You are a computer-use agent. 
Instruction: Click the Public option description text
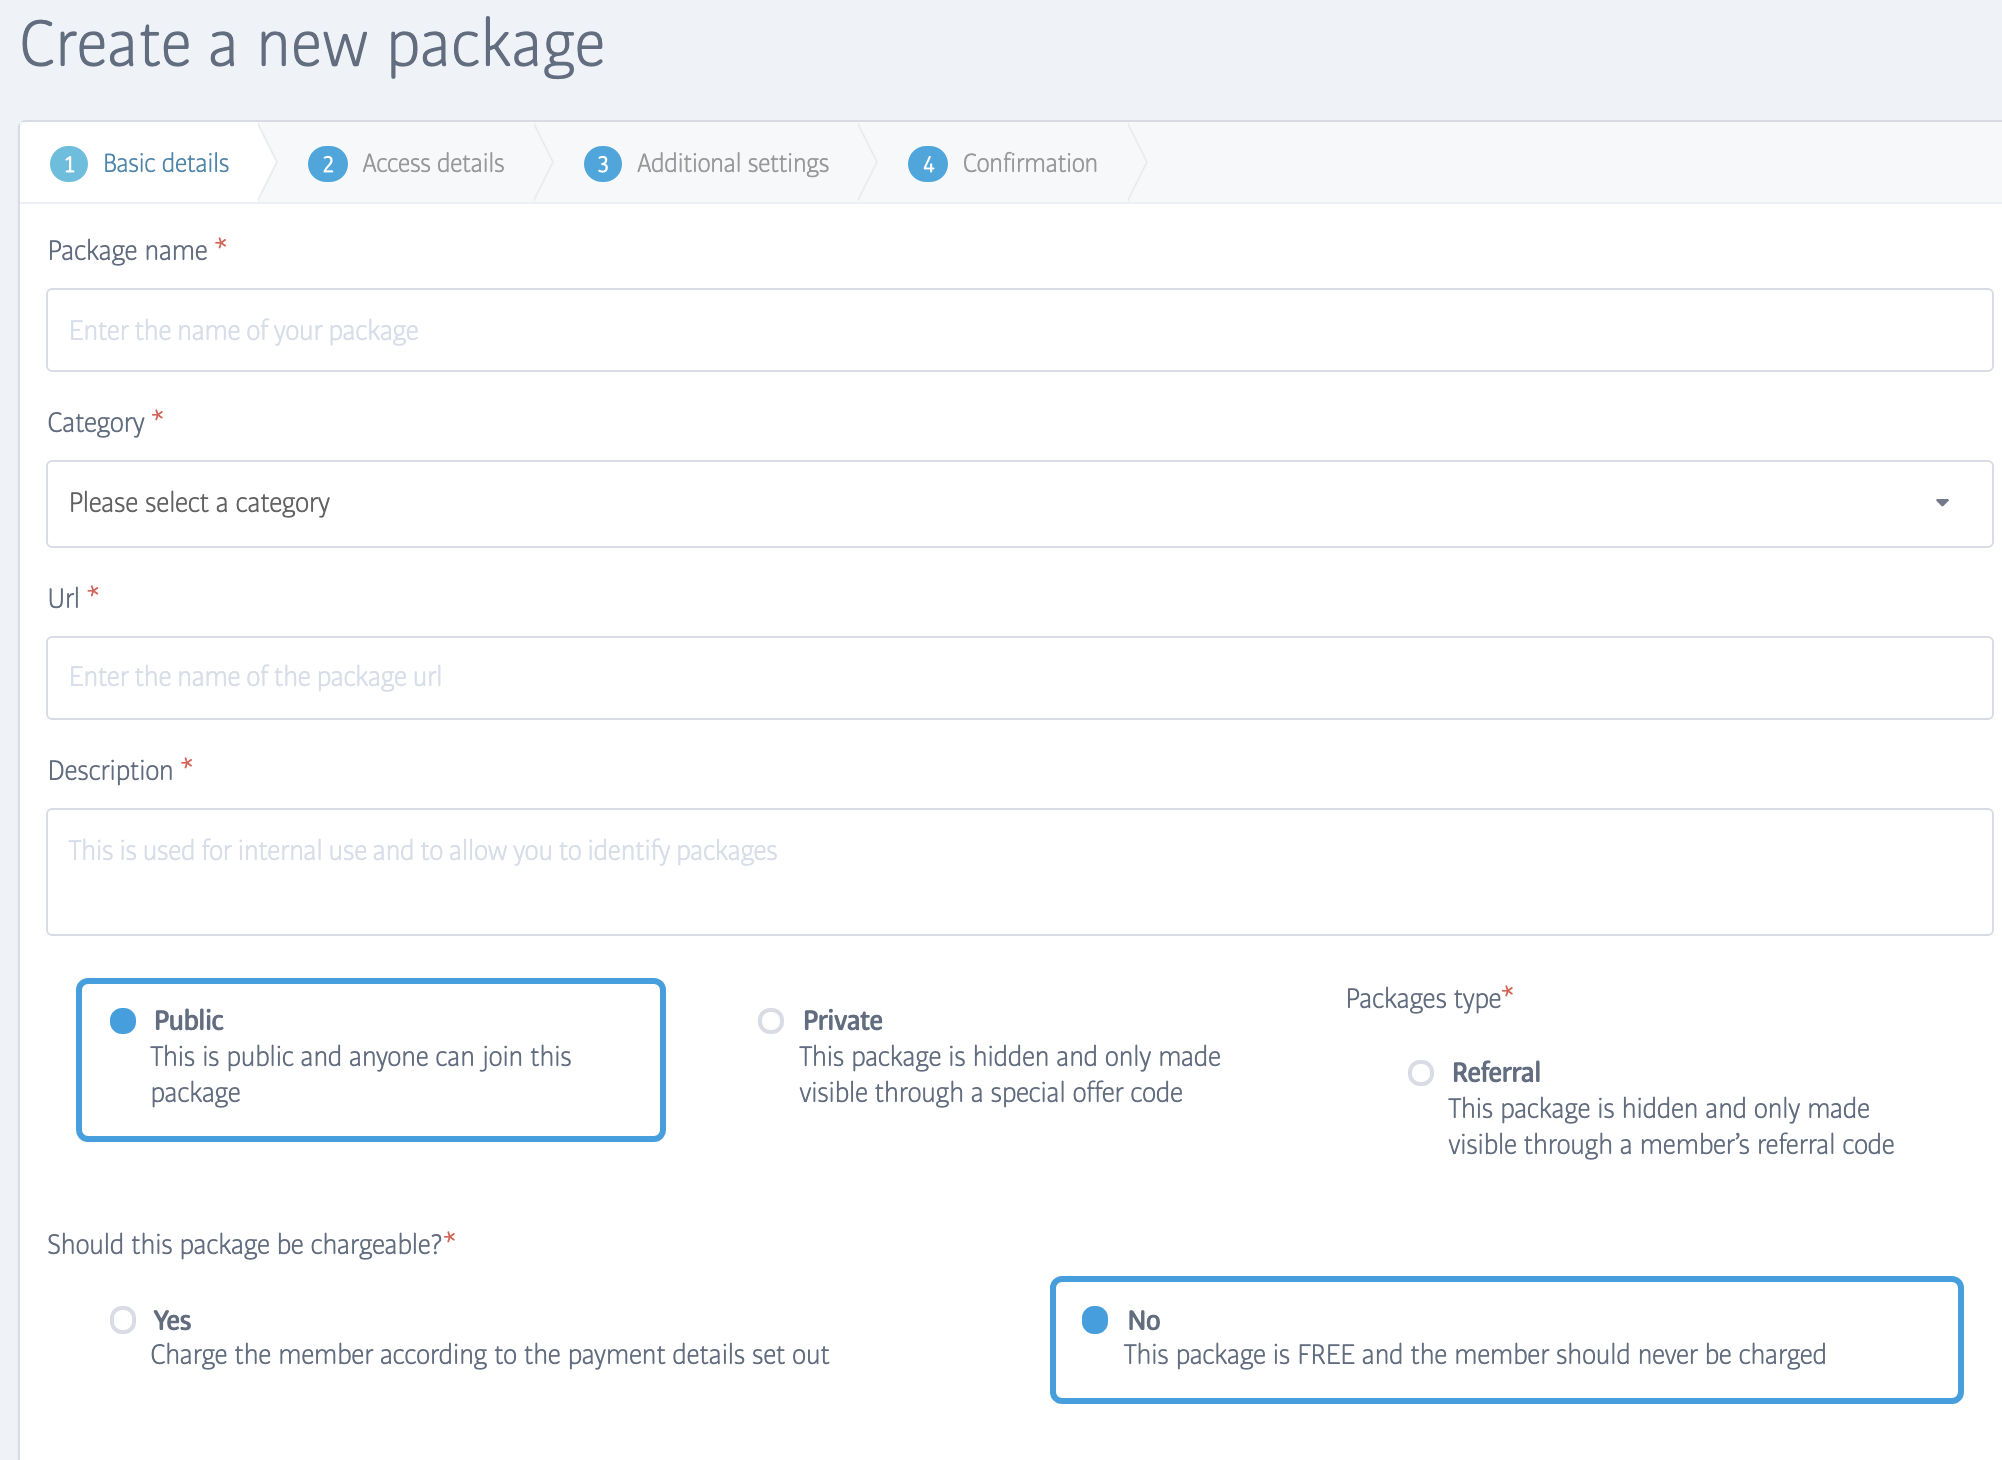click(x=360, y=1074)
